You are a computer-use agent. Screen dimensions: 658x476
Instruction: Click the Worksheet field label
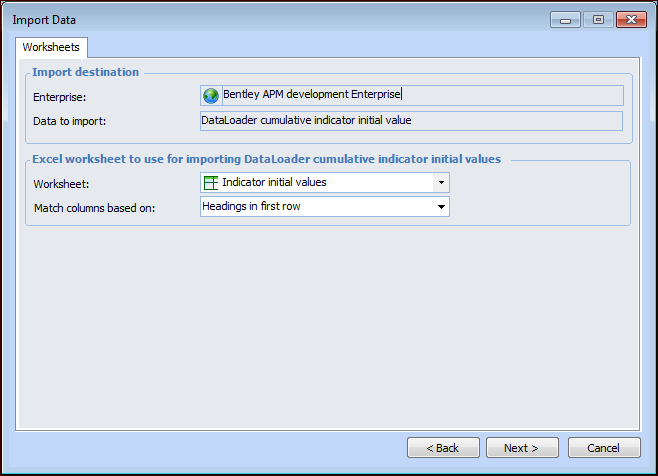62,183
